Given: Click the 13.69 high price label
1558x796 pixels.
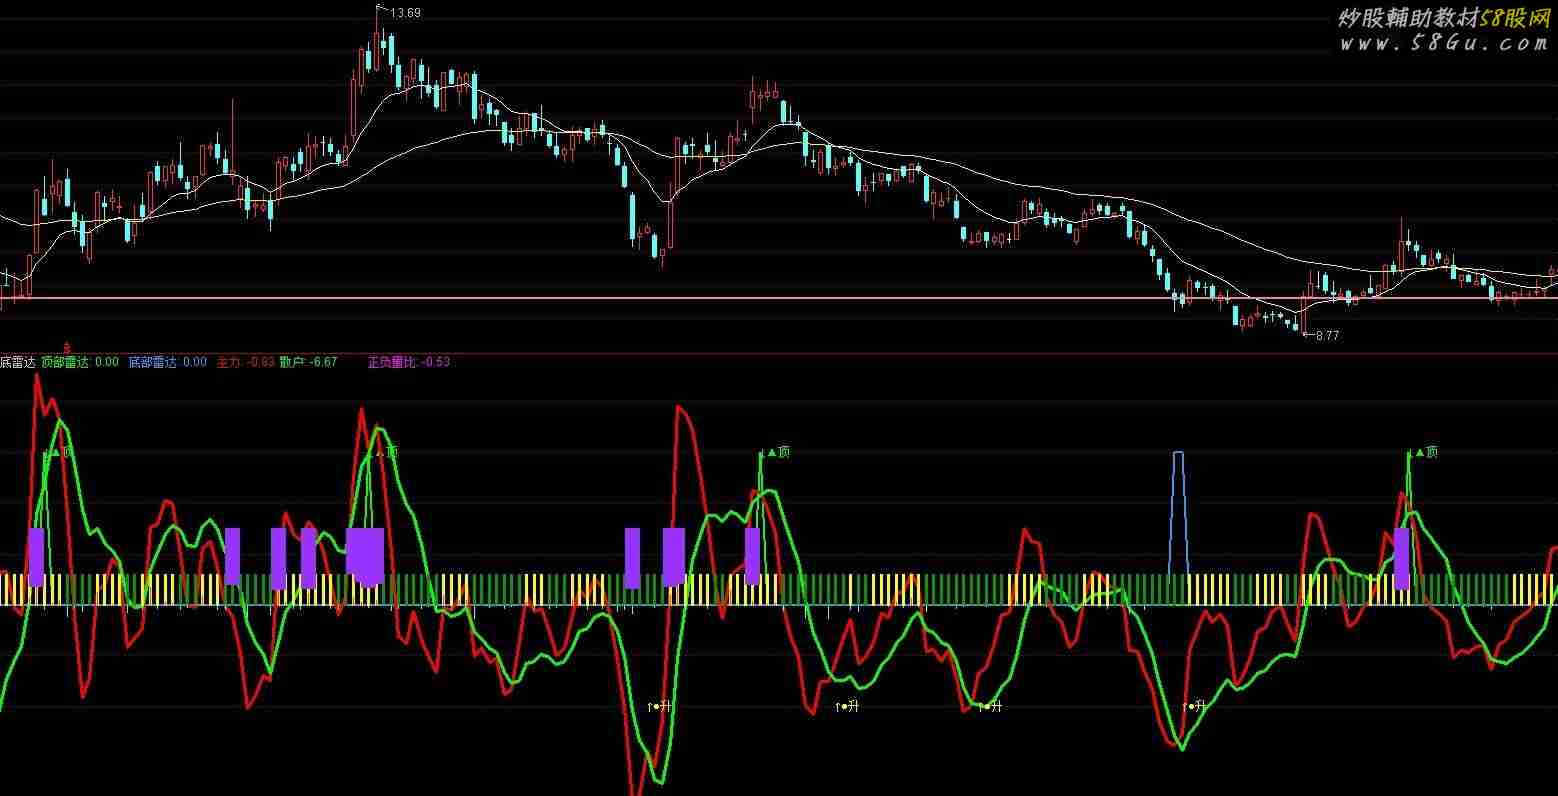Looking at the screenshot, I should click(x=403, y=13).
